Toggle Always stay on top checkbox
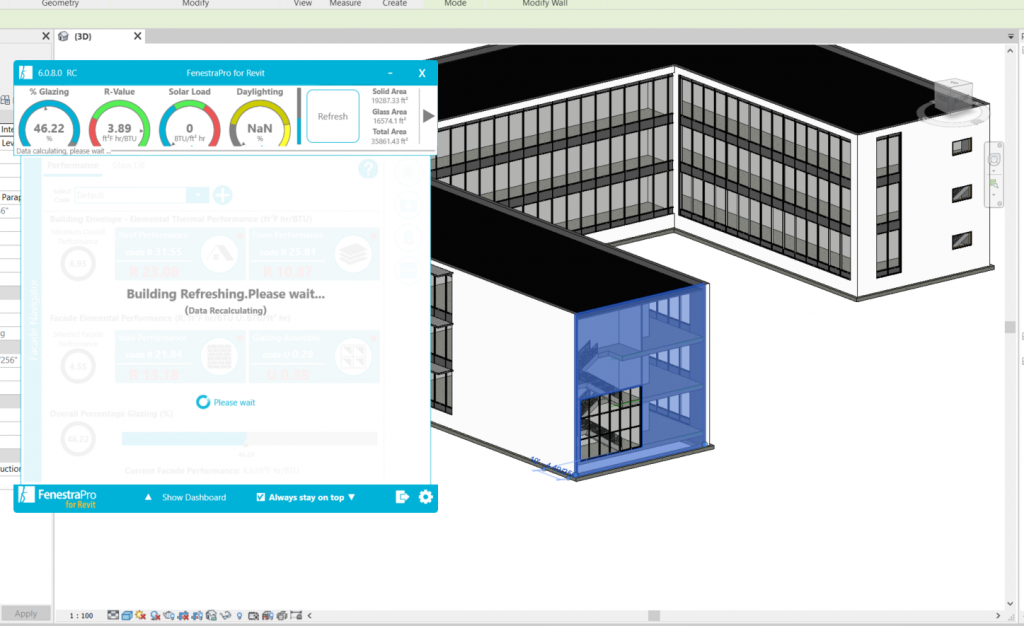Viewport: 1024px width, 626px height. [261, 497]
